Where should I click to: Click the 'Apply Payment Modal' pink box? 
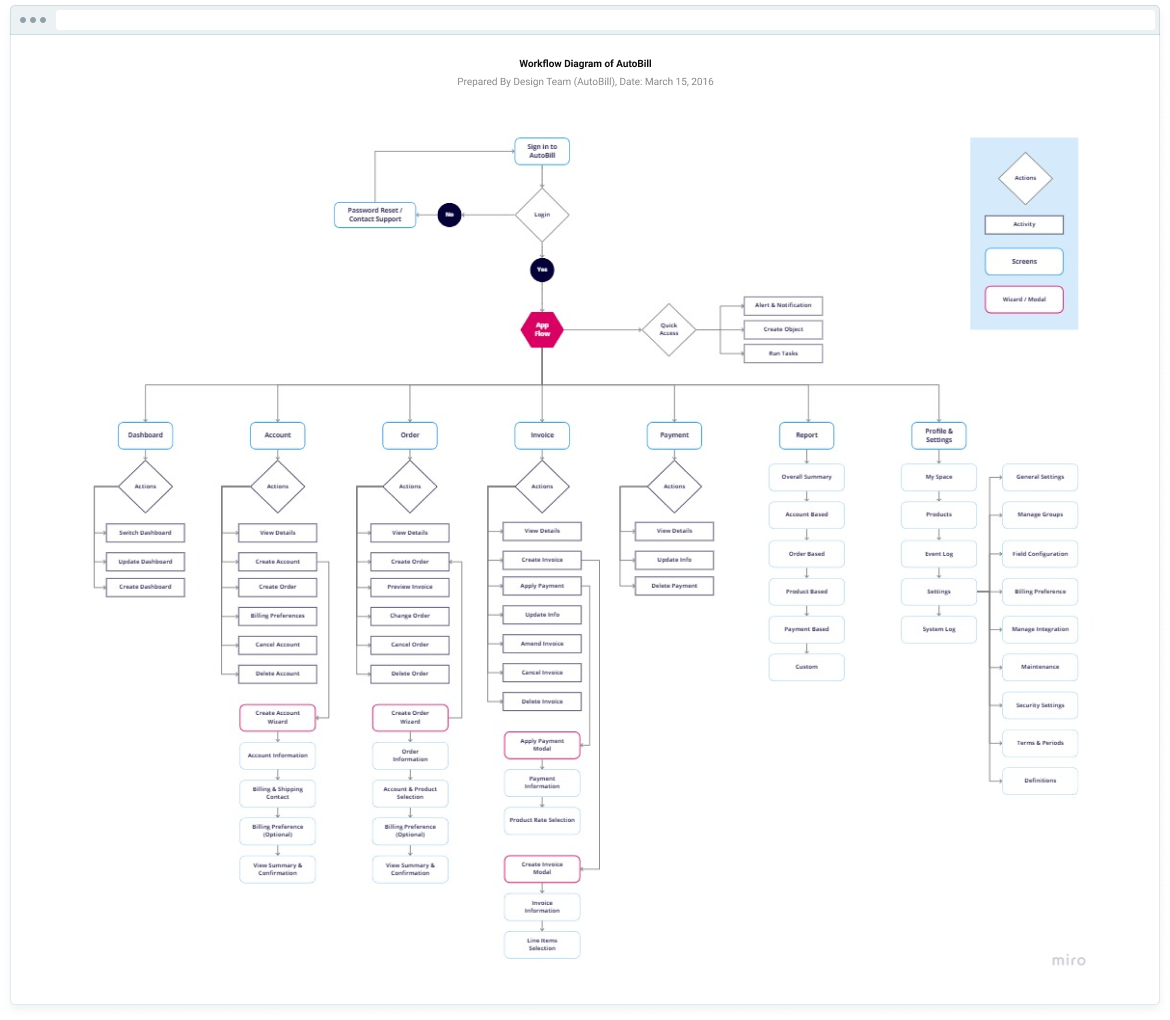coord(542,745)
